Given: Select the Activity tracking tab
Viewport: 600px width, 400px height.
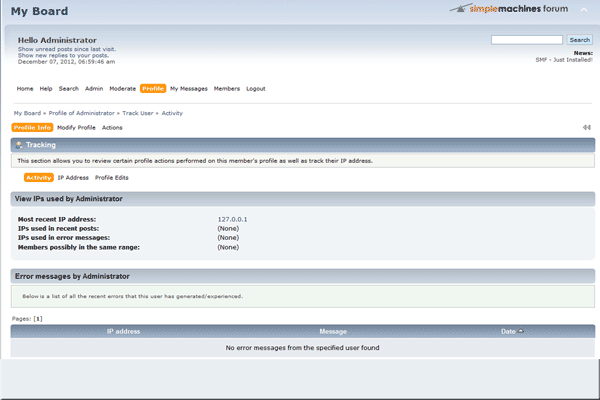Looking at the screenshot, I should tap(39, 178).
